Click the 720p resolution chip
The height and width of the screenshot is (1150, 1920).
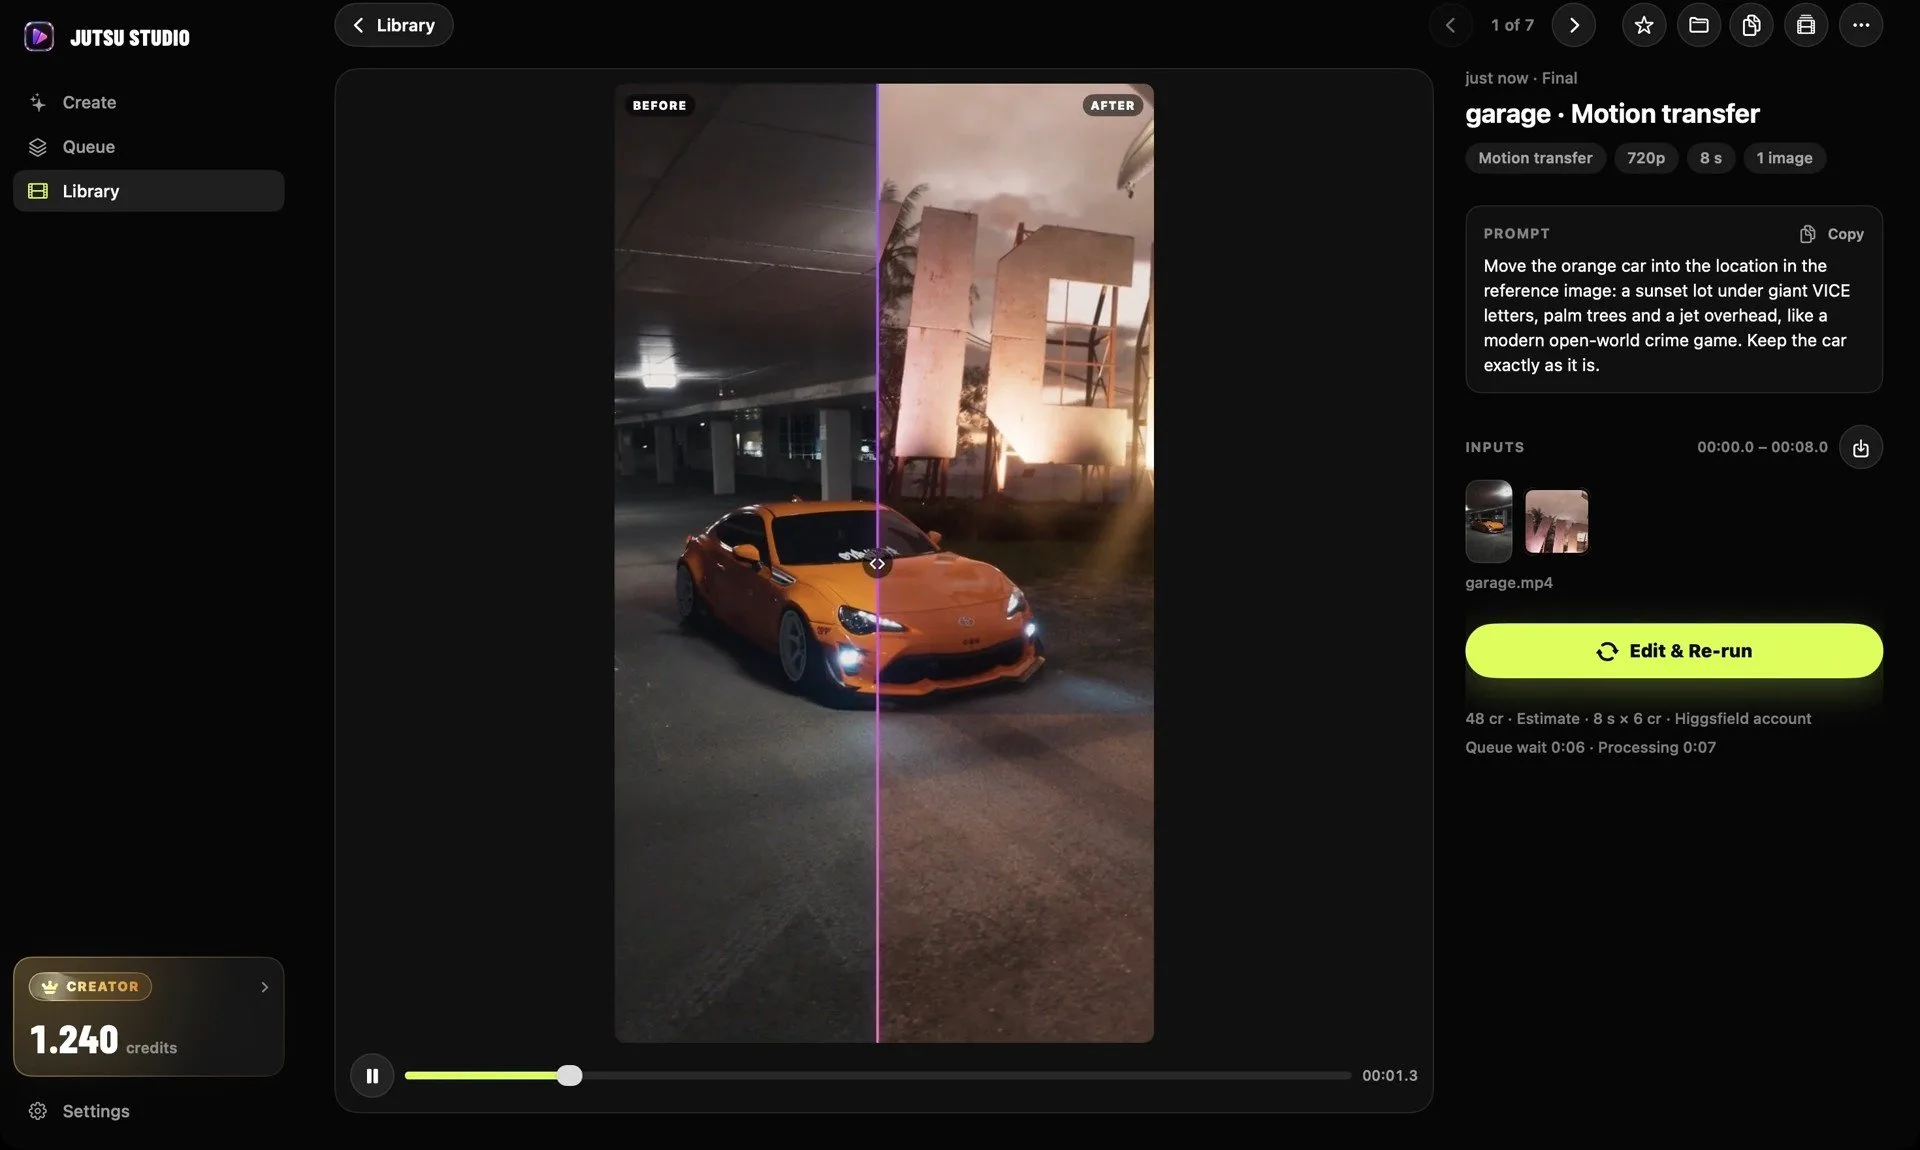click(1646, 158)
